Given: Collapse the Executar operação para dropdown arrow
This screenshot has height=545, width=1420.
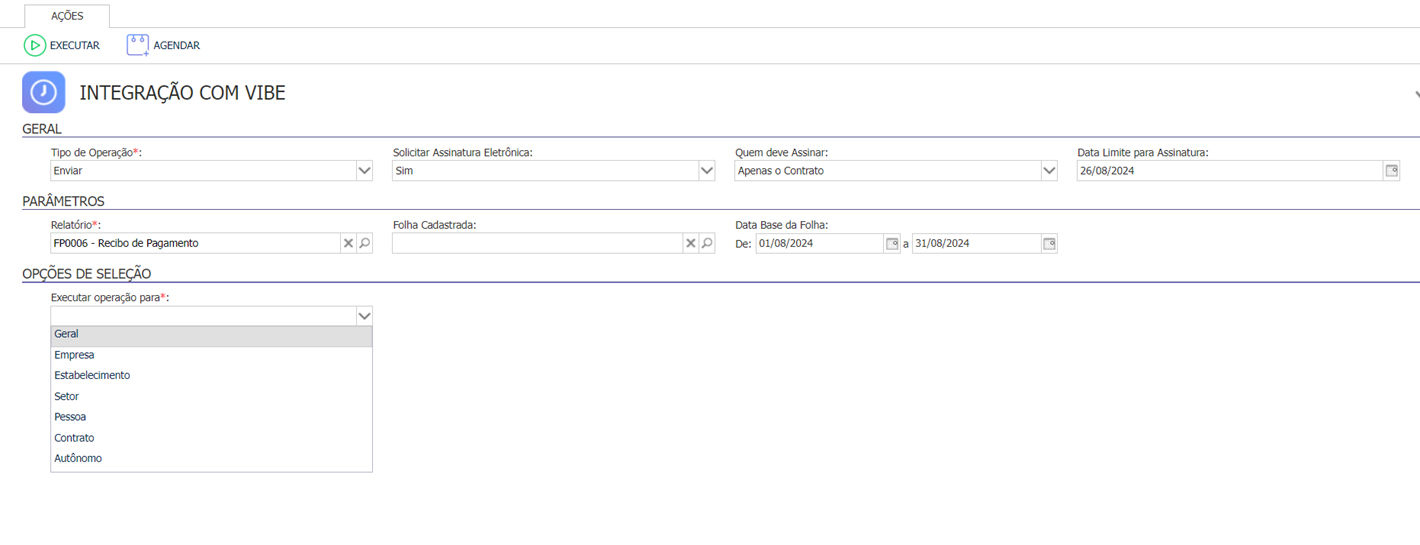Looking at the screenshot, I should click(x=364, y=316).
